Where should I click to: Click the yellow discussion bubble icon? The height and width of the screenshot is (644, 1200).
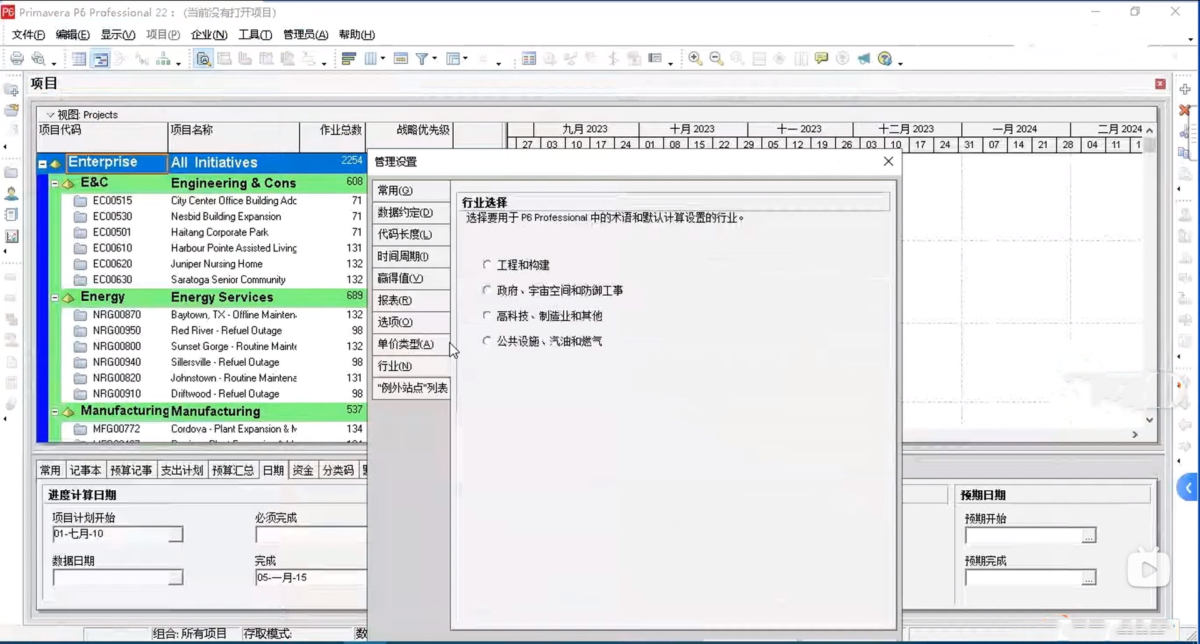tap(821, 59)
